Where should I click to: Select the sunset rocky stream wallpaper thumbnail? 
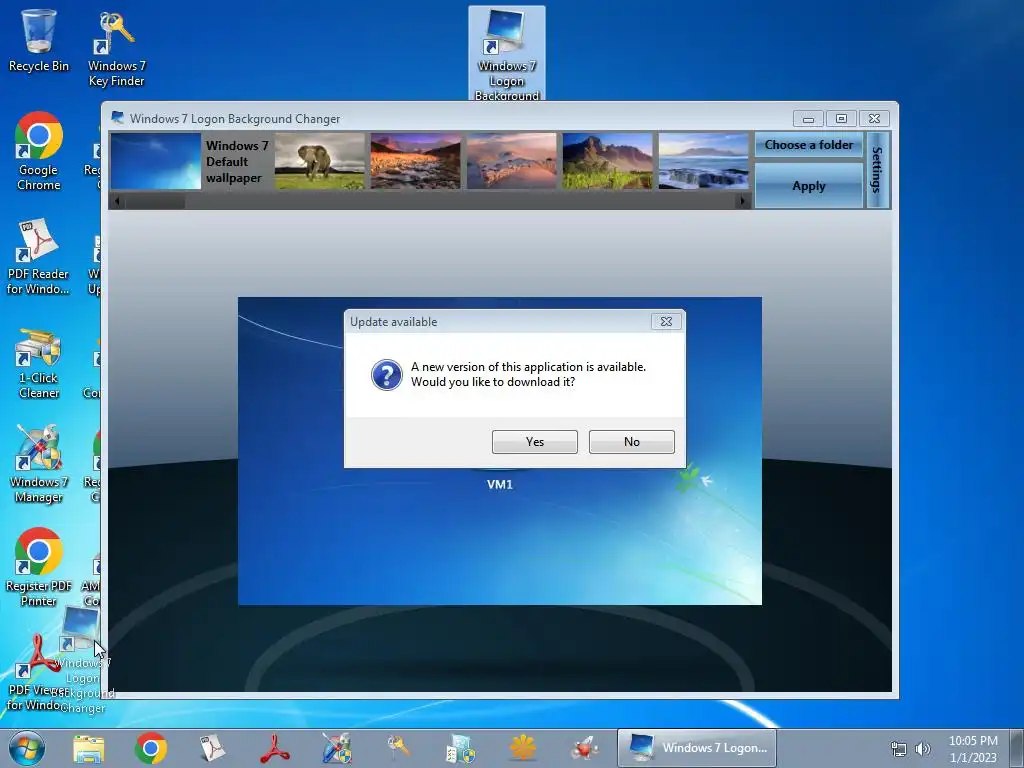click(x=415, y=161)
